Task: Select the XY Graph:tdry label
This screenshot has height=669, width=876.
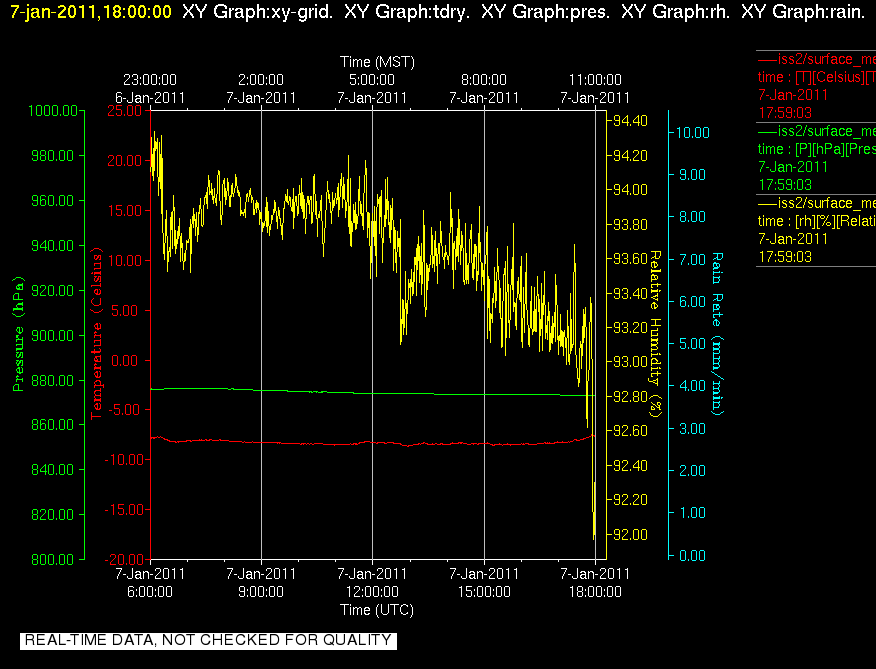Action: (407, 12)
